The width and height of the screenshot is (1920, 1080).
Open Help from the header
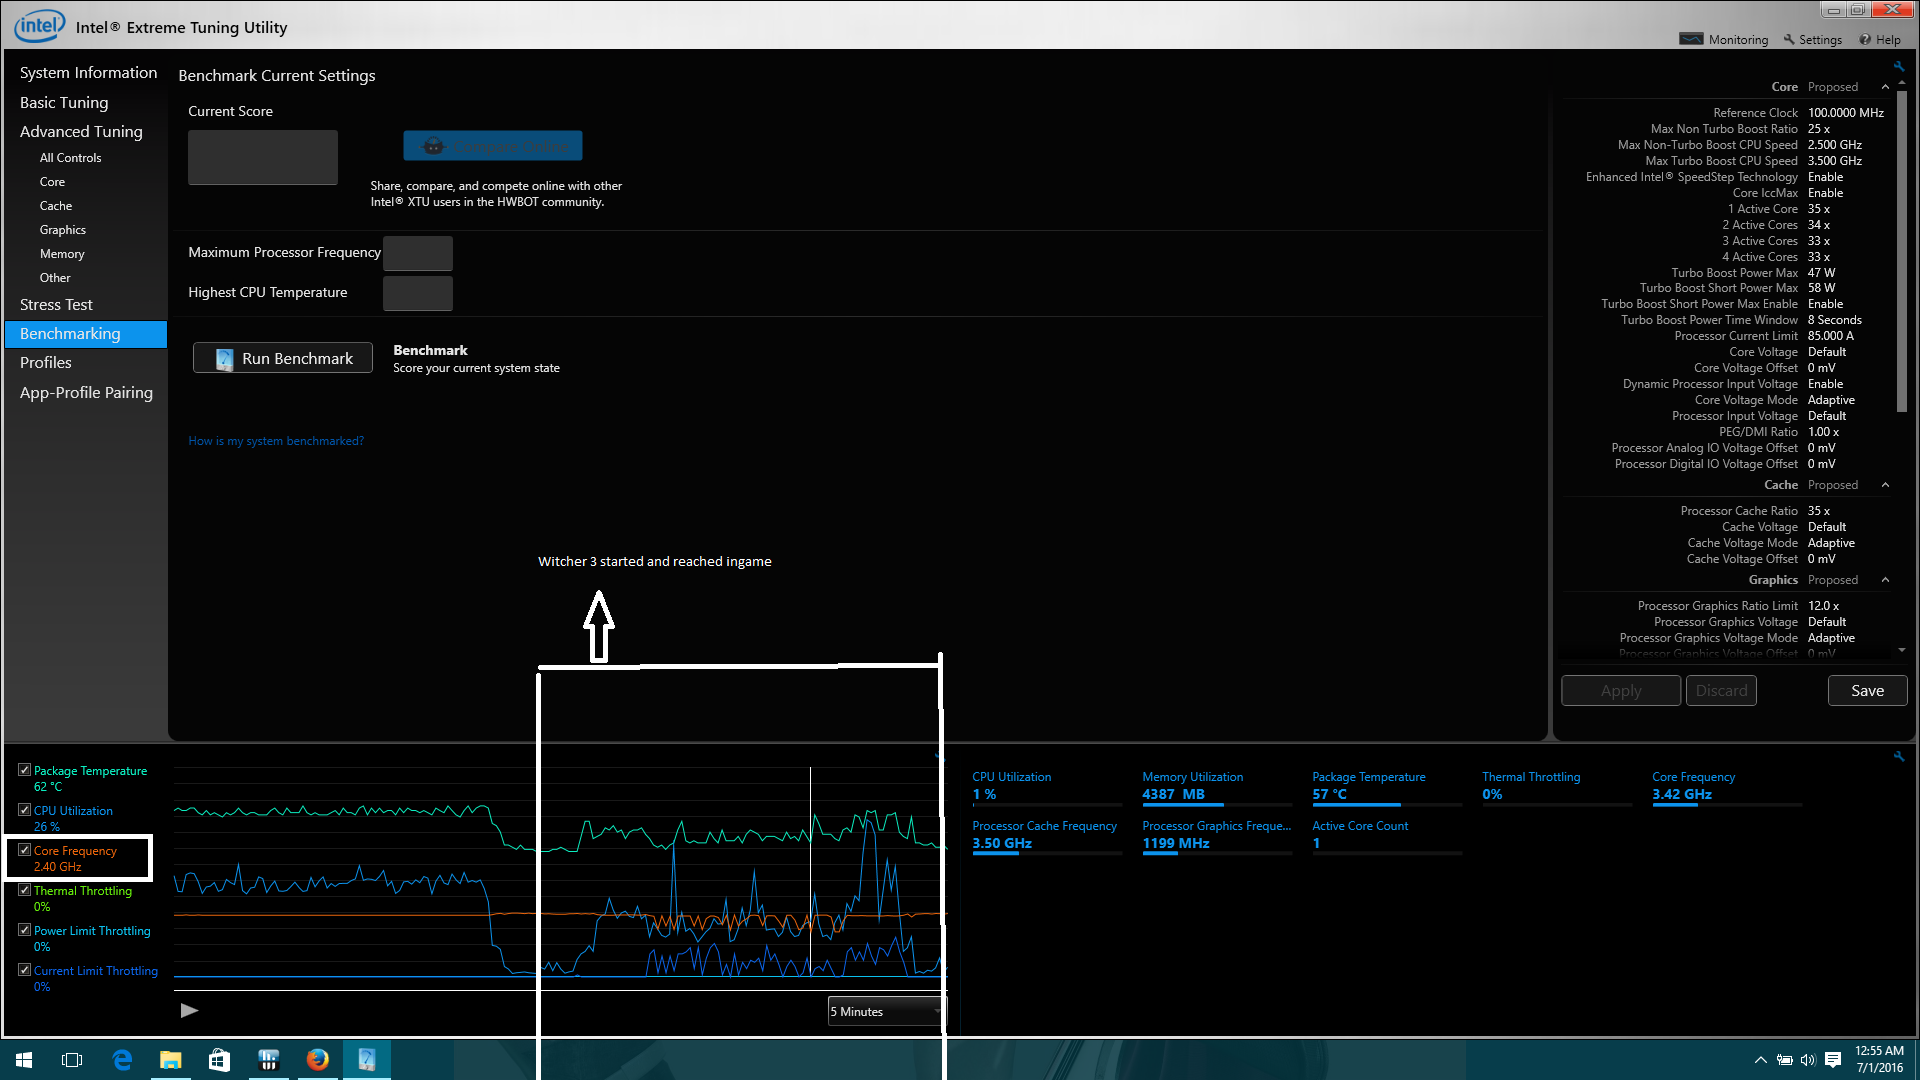(x=1880, y=40)
